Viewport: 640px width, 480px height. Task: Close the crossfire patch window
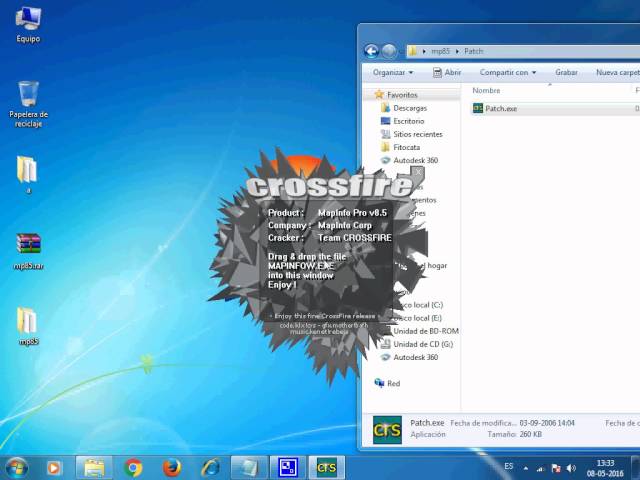[x=418, y=172]
